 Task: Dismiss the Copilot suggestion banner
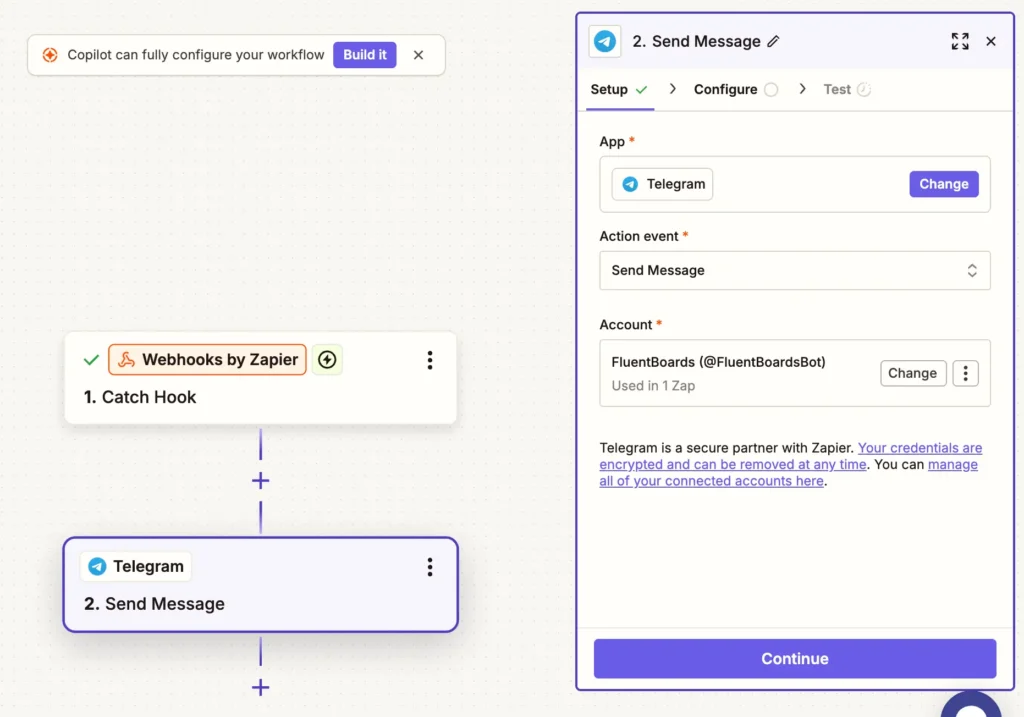(418, 55)
